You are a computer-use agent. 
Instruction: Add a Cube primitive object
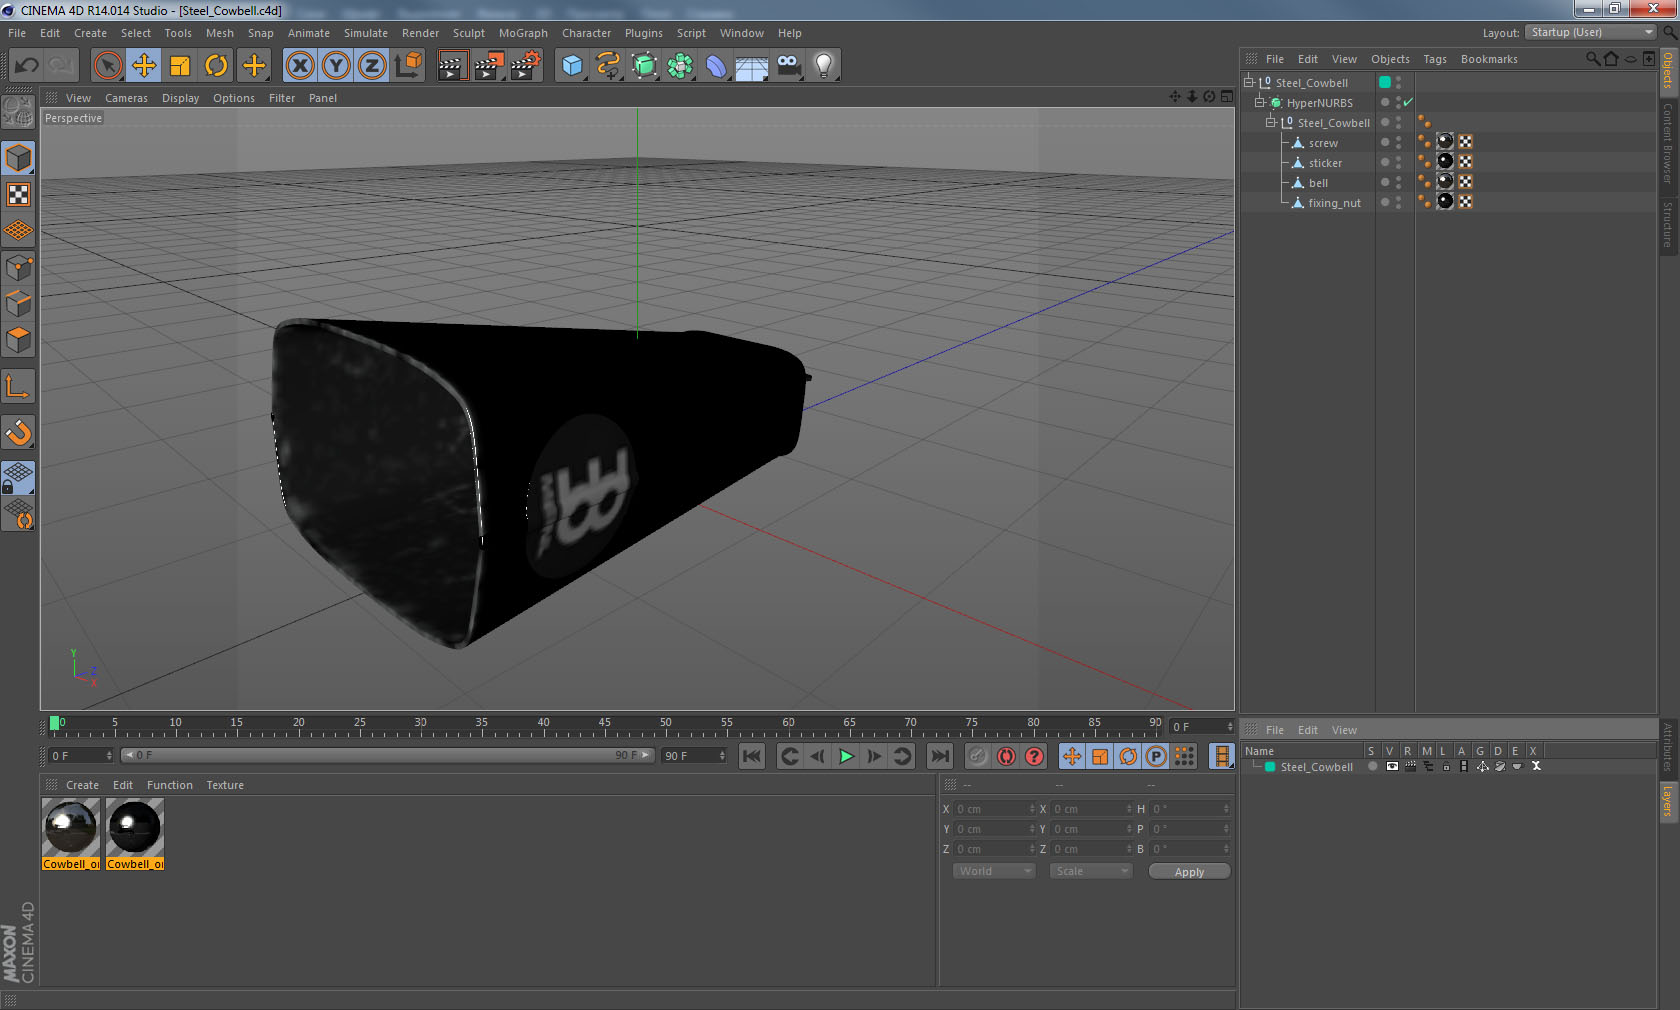572,66
